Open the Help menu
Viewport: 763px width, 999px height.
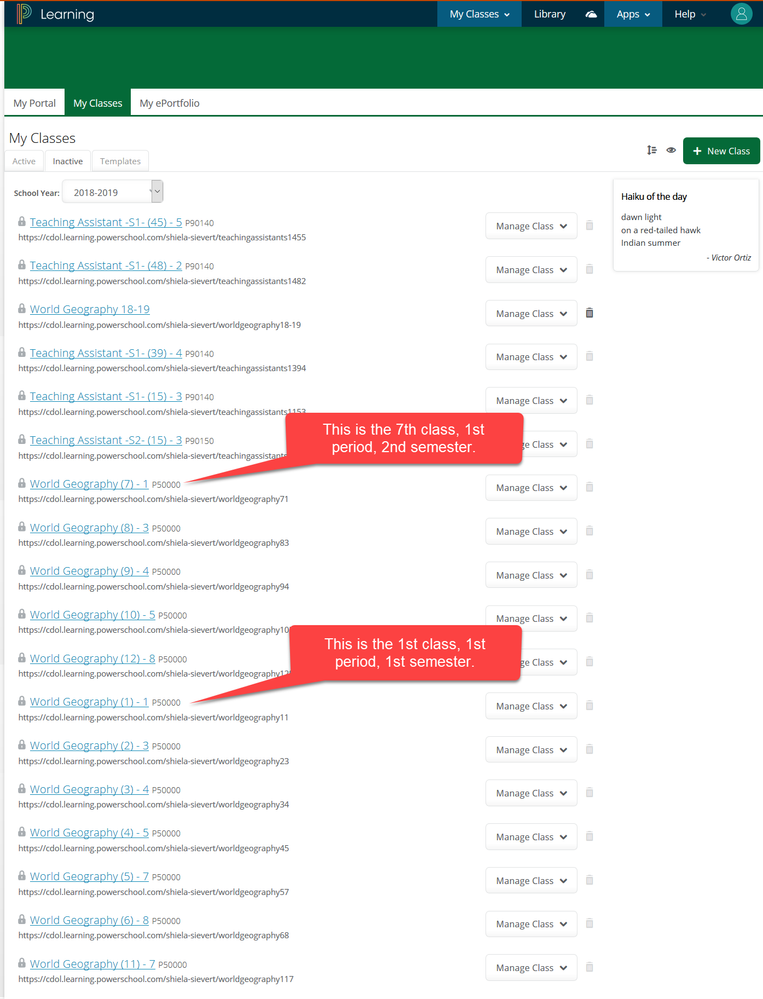click(689, 14)
